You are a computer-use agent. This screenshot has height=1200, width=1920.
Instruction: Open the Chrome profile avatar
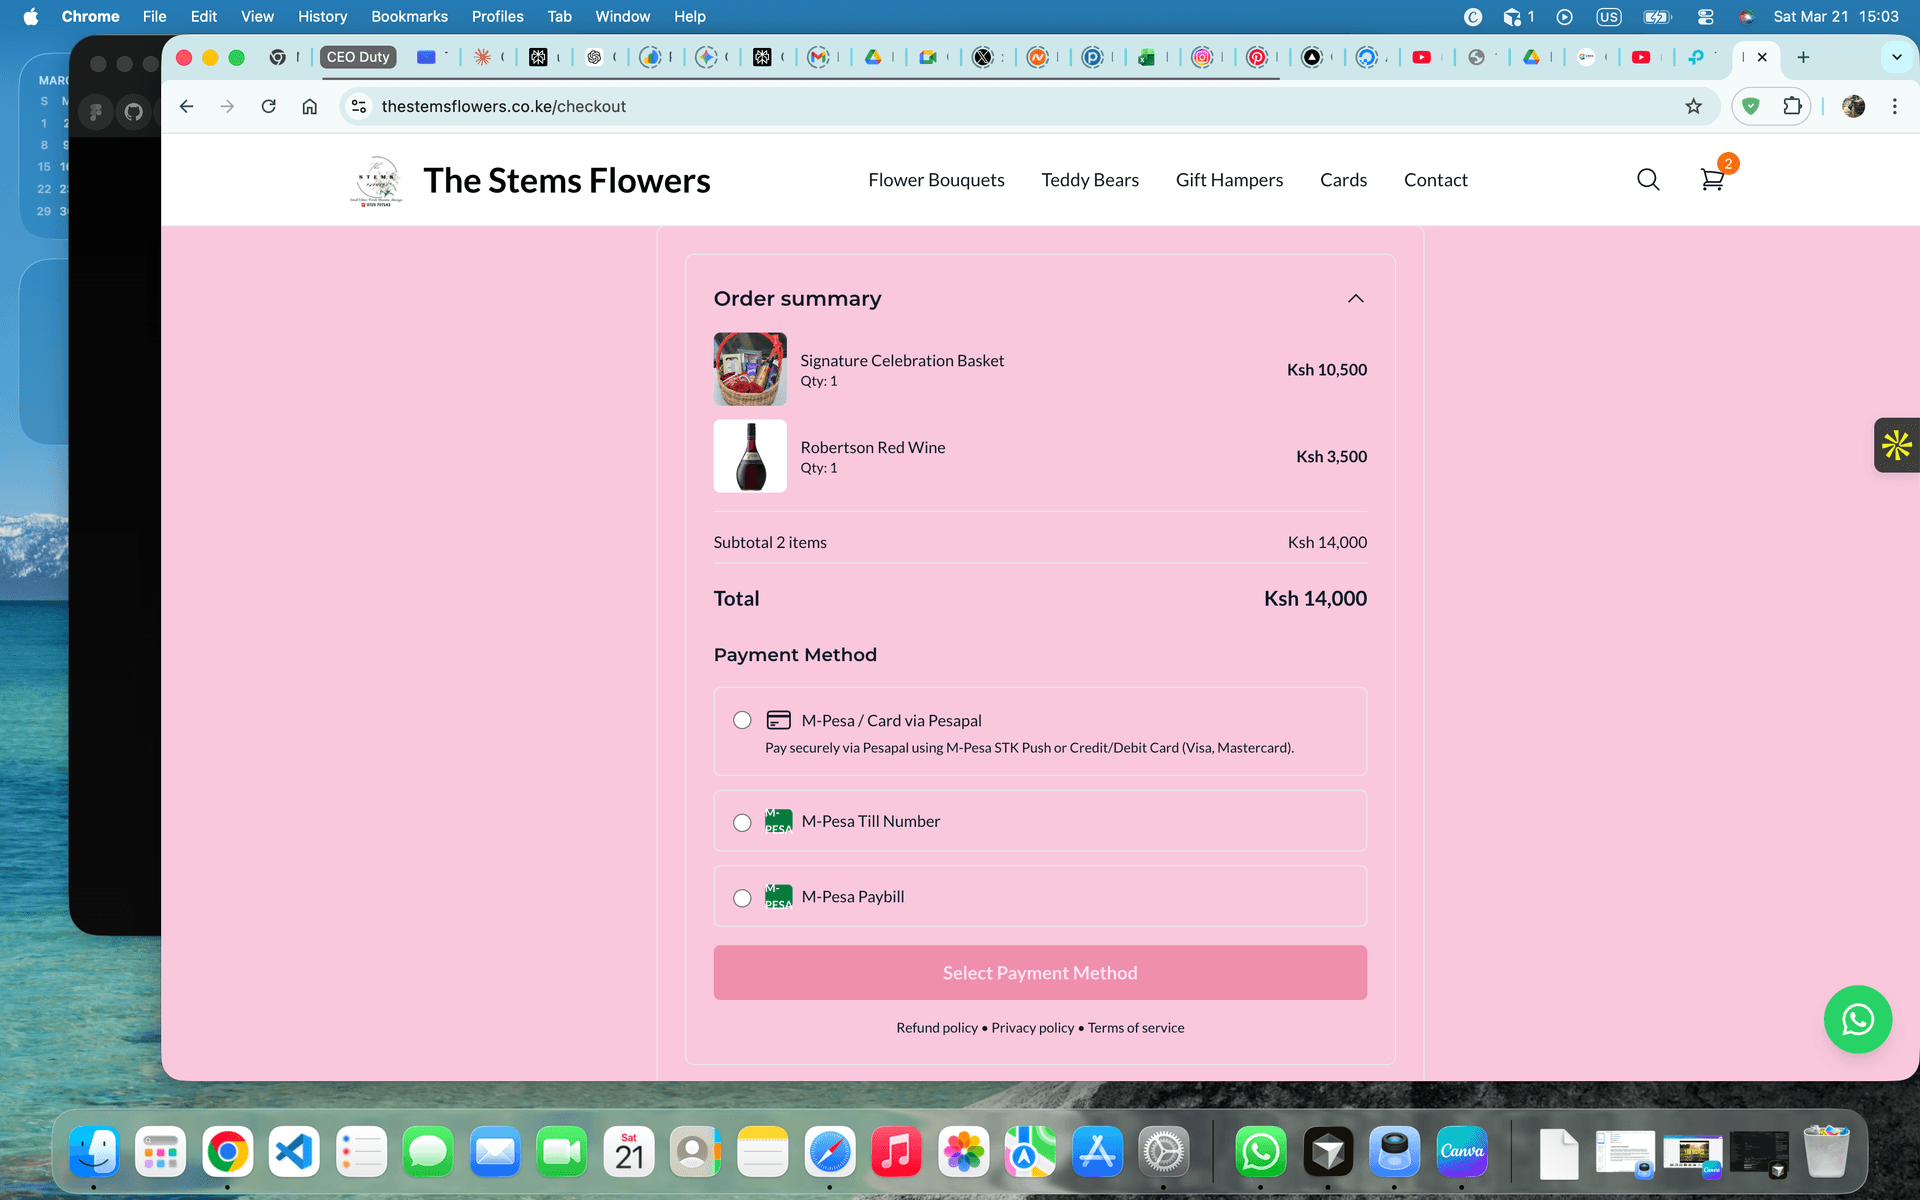click(x=1853, y=106)
